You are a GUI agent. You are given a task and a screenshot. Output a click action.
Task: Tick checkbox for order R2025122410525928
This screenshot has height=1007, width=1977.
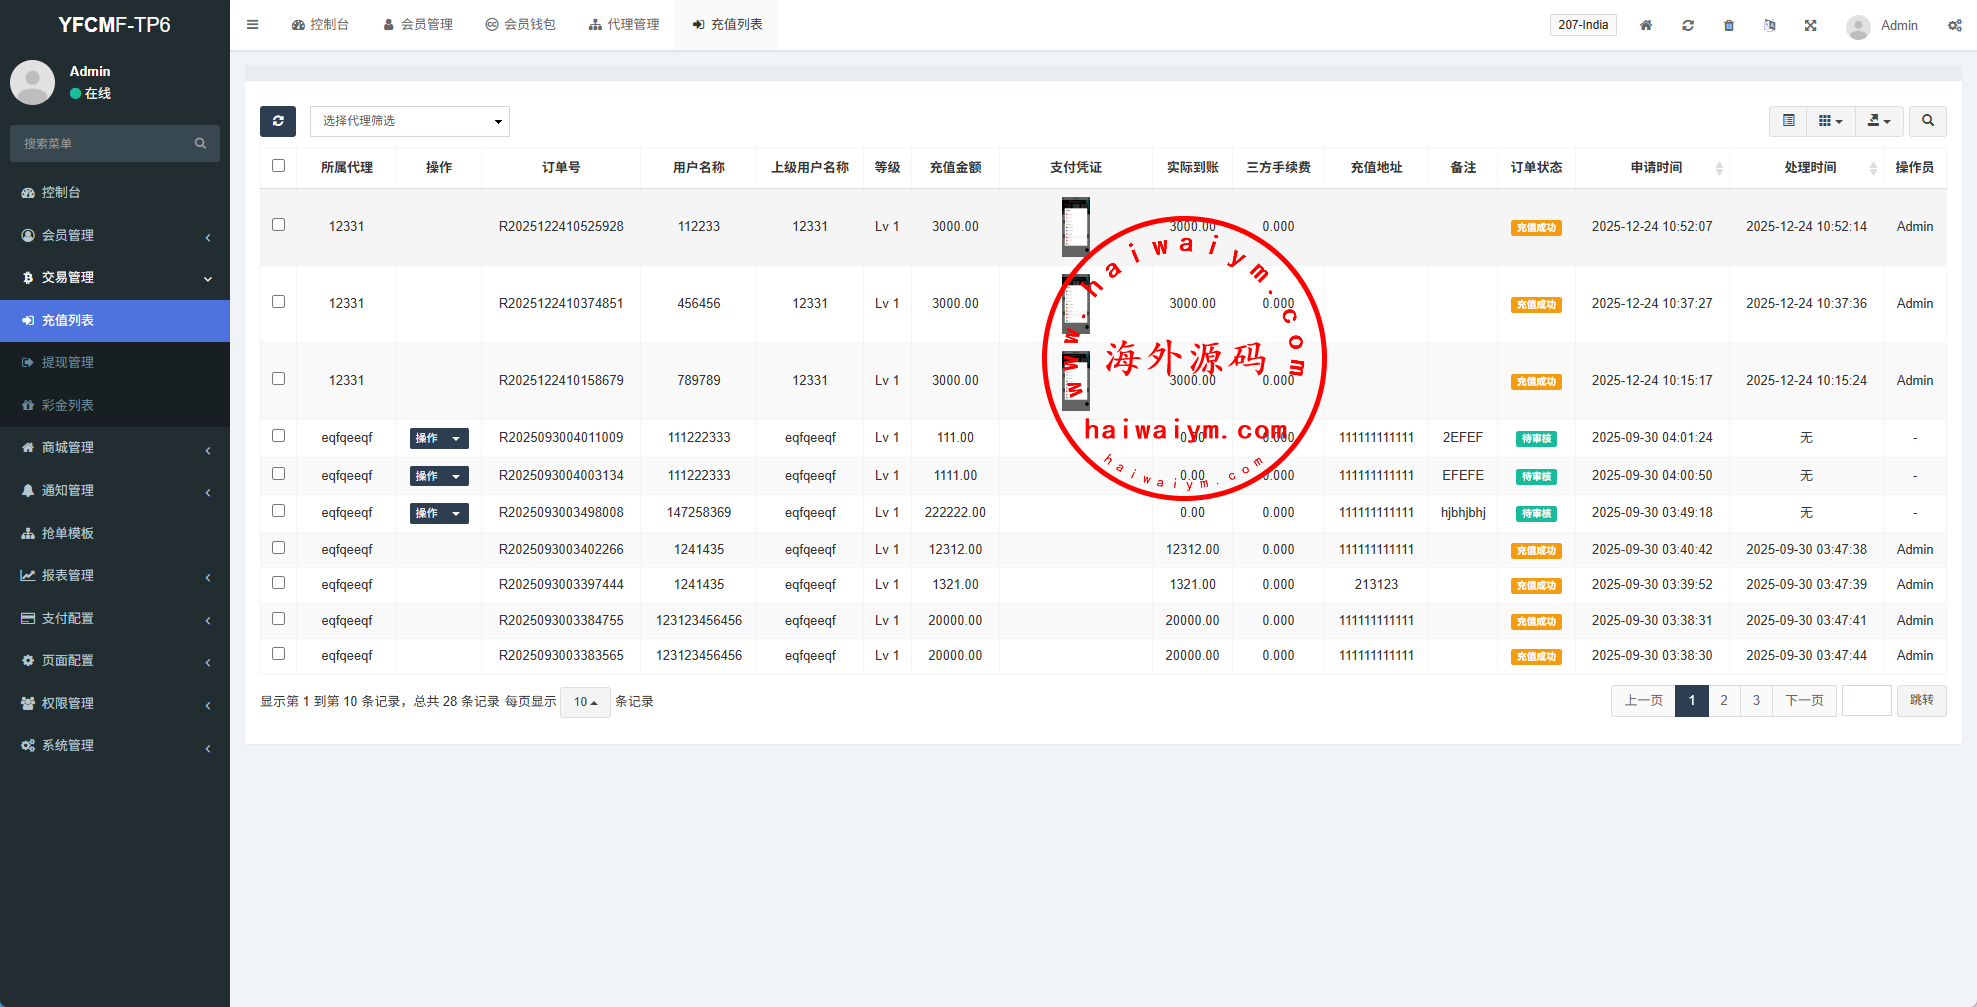(x=279, y=225)
